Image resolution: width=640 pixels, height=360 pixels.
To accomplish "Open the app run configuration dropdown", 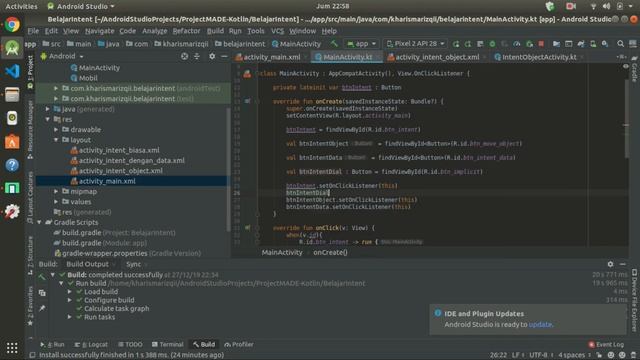I will click(x=361, y=44).
